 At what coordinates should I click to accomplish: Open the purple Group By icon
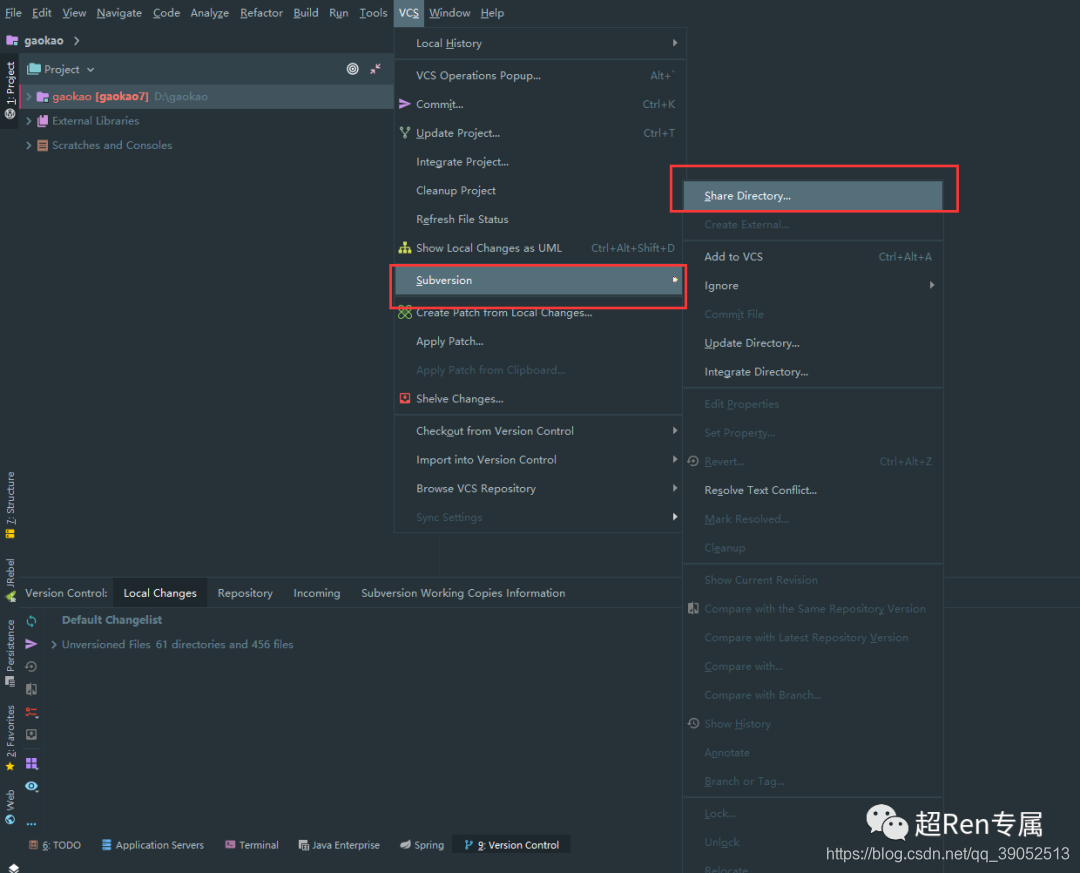pyautogui.click(x=32, y=763)
